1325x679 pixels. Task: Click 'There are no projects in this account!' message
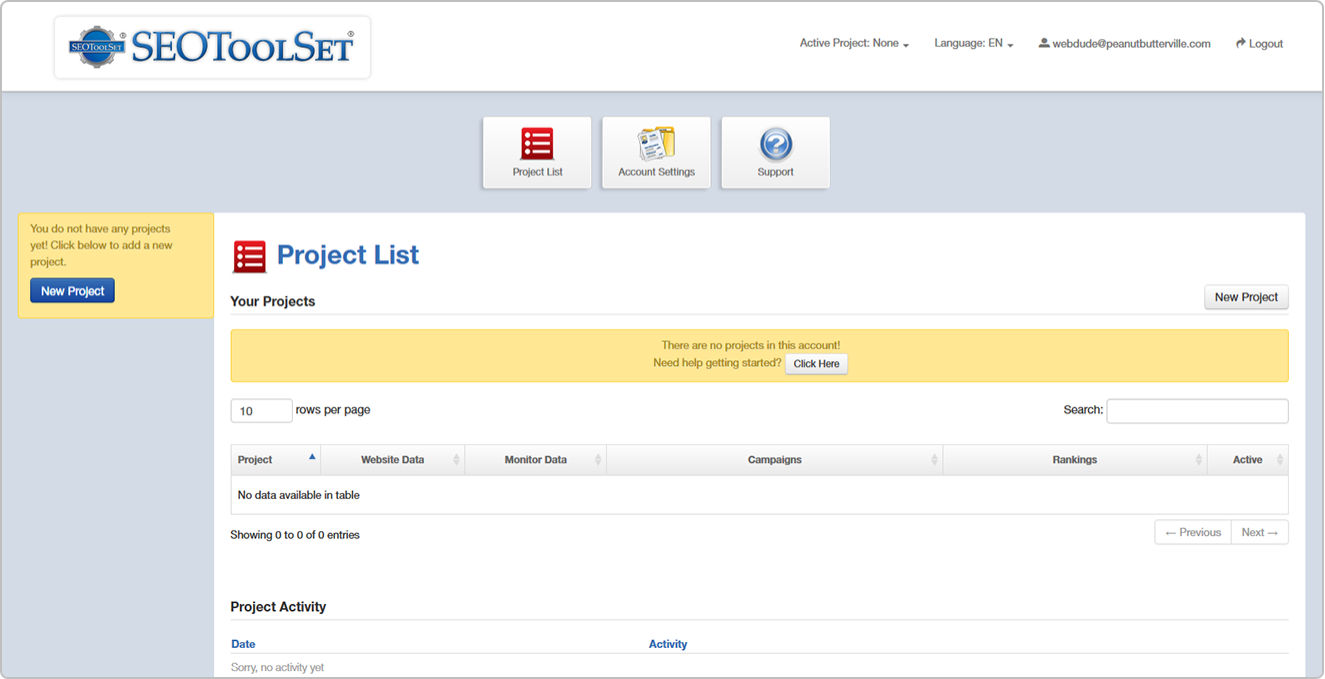click(x=751, y=345)
